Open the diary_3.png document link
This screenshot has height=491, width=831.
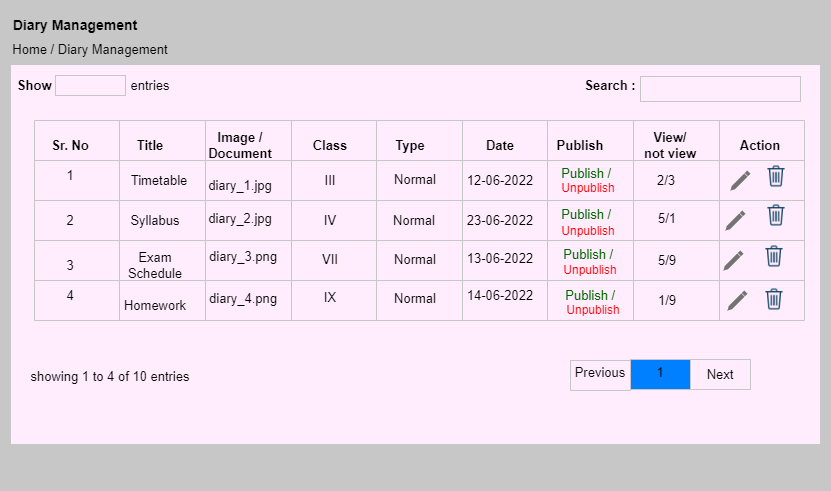point(243,257)
